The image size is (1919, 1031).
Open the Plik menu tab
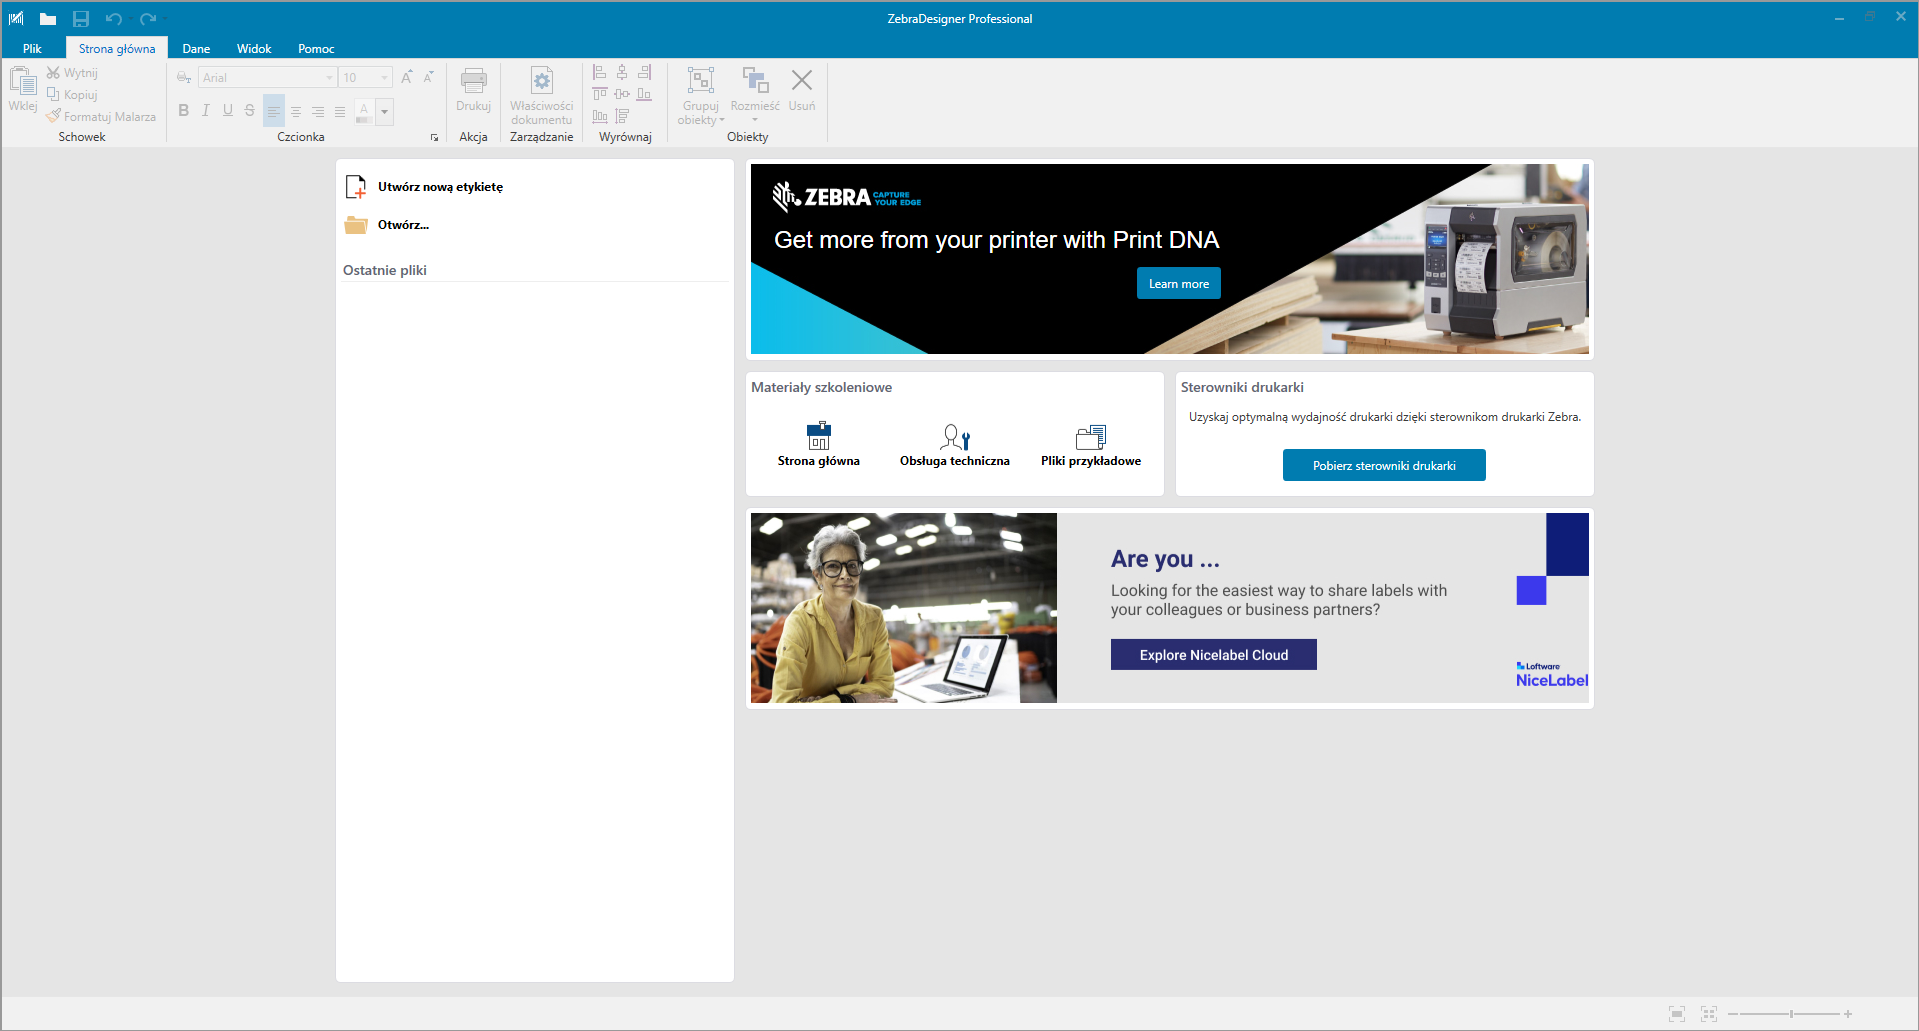coord(32,48)
